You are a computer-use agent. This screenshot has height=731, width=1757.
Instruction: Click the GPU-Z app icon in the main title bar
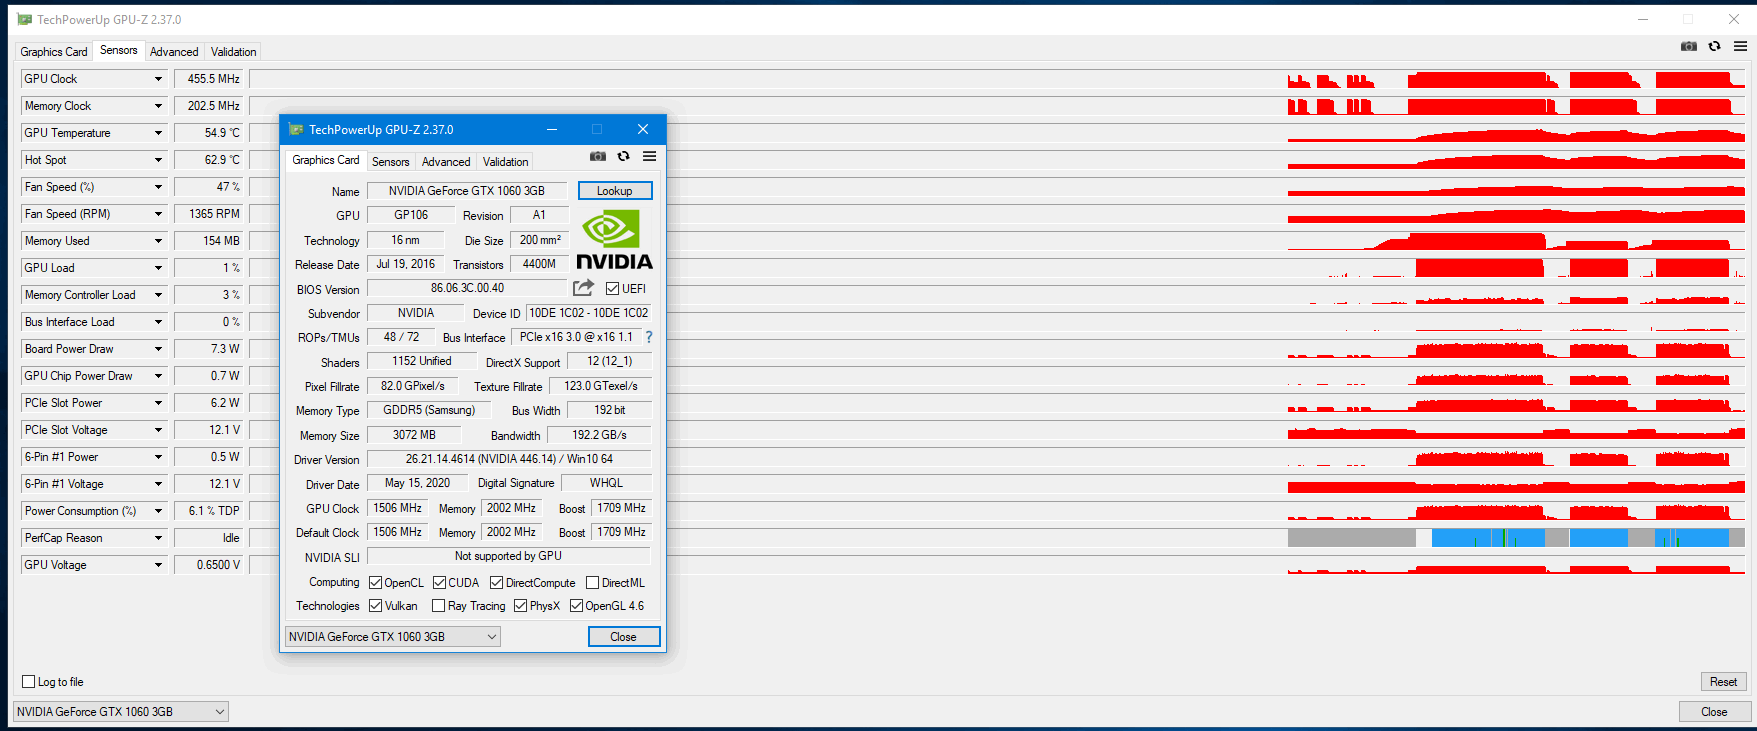(x=25, y=19)
